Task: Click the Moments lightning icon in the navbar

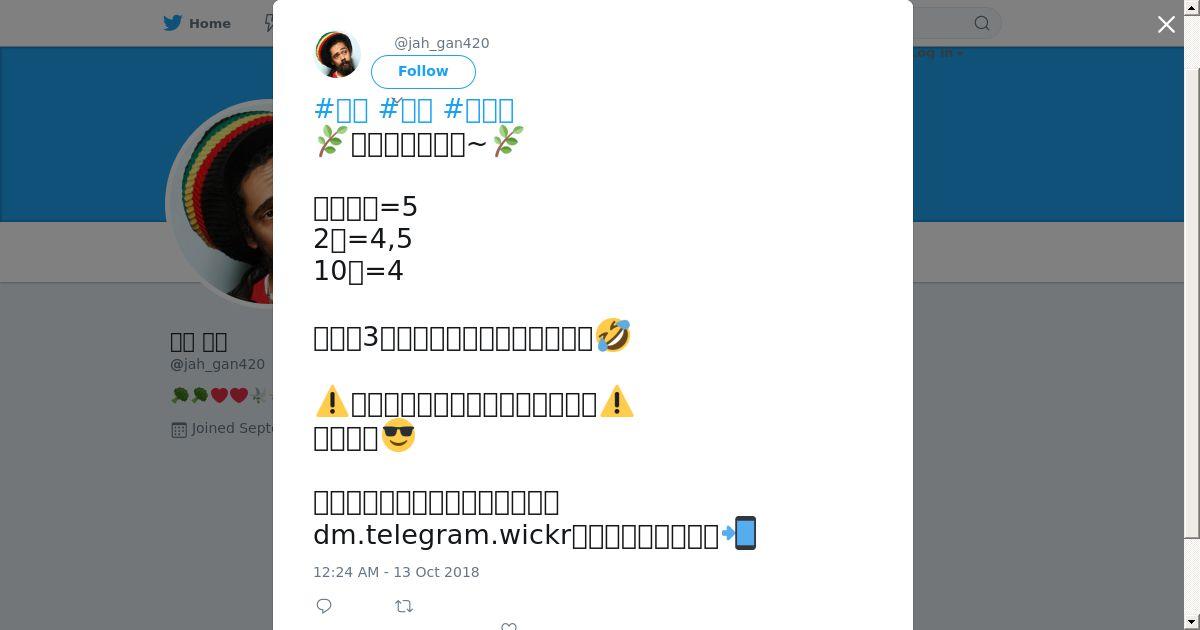Action: (269, 23)
